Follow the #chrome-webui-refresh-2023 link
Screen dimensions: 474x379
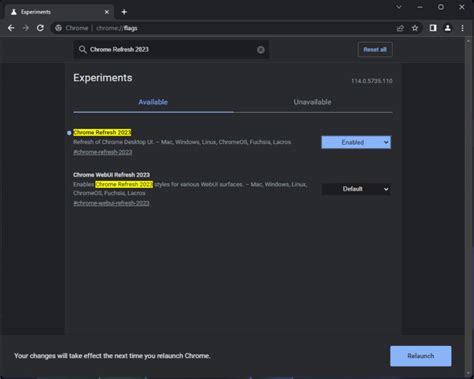pyautogui.click(x=111, y=203)
